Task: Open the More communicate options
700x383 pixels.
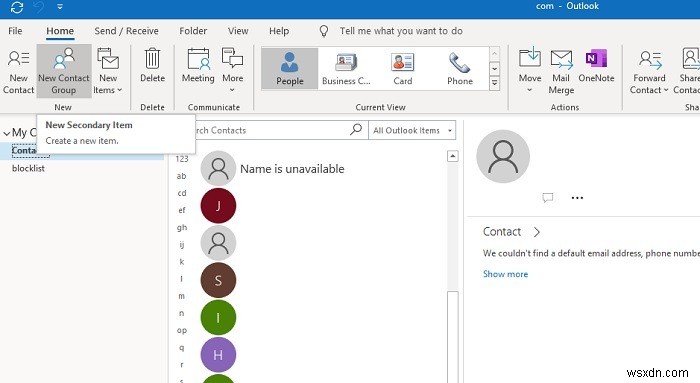Action: [x=233, y=71]
